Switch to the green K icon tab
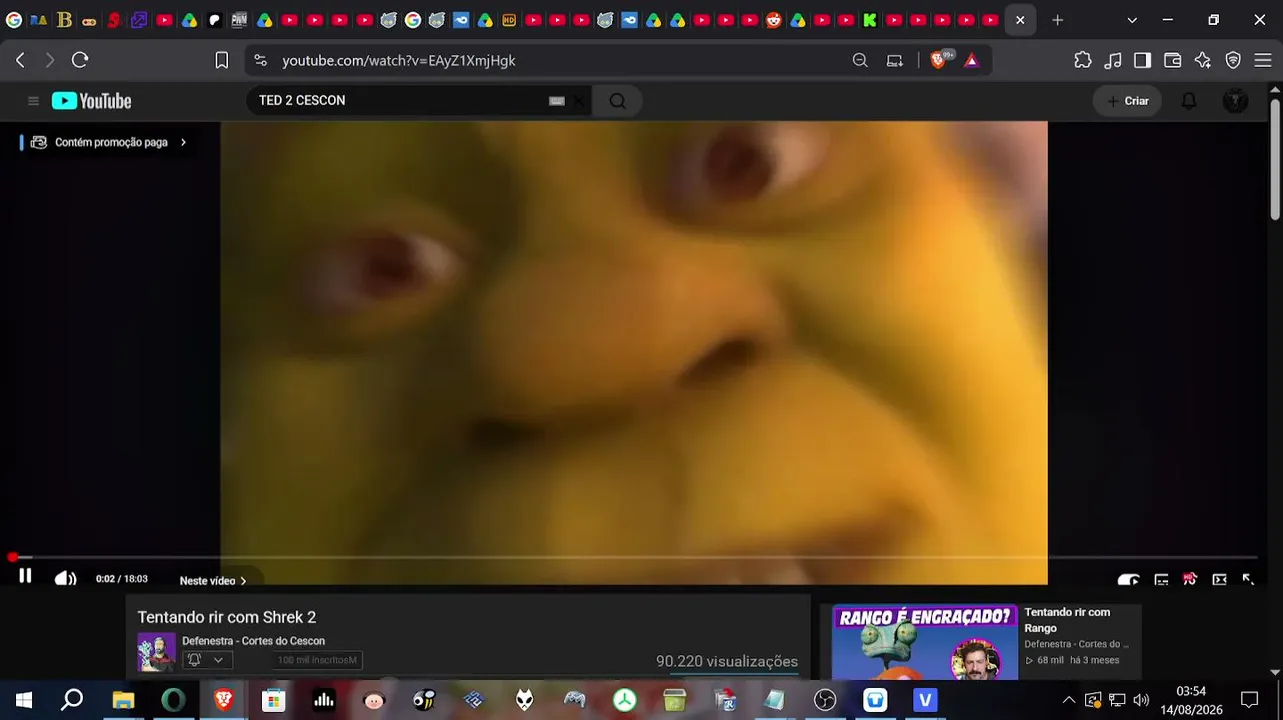Viewport: 1283px width, 720px height. click(870, 20)
